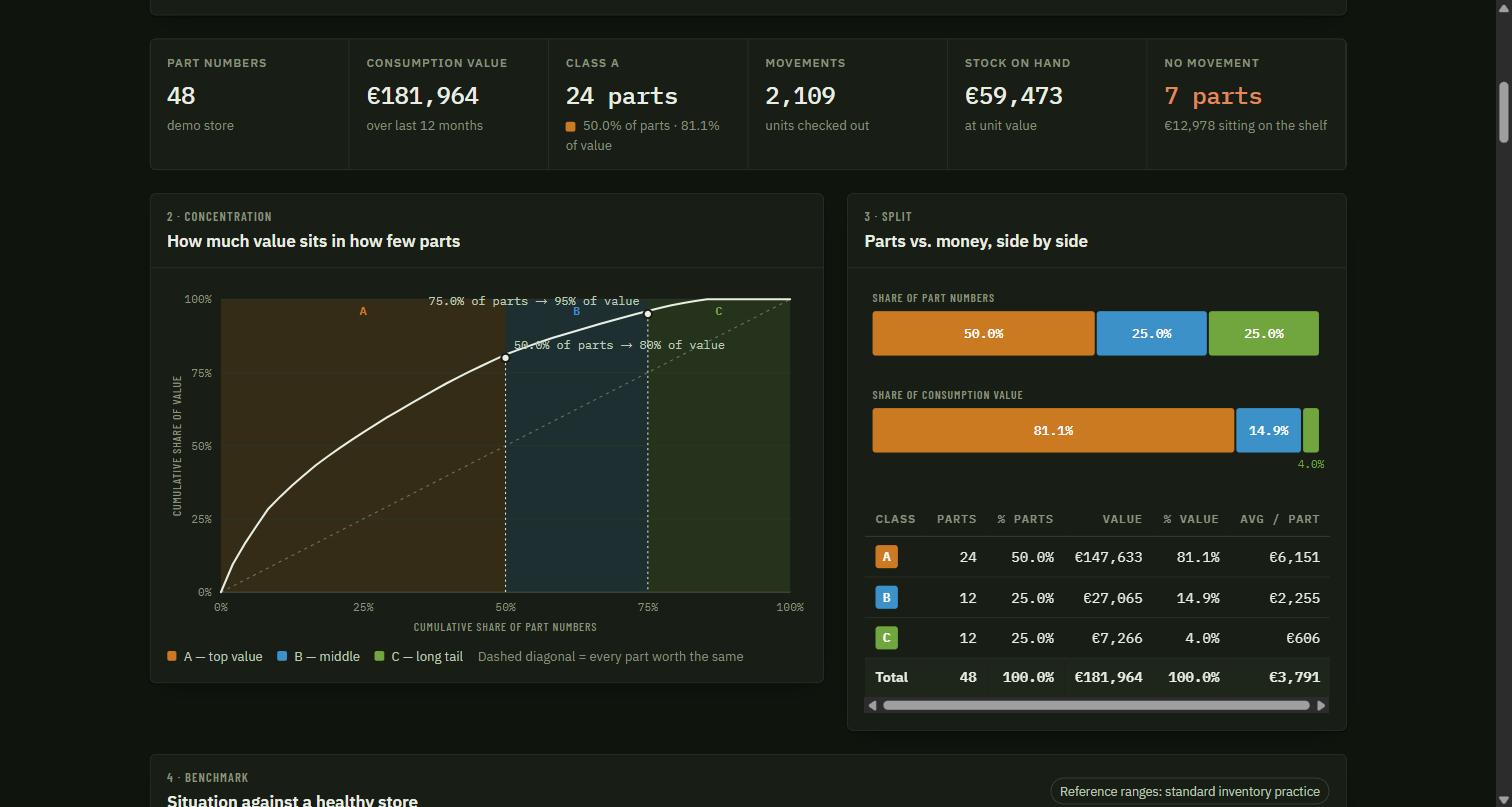
Task: Click the blue class B badge in table
Action: coord(886,598)
